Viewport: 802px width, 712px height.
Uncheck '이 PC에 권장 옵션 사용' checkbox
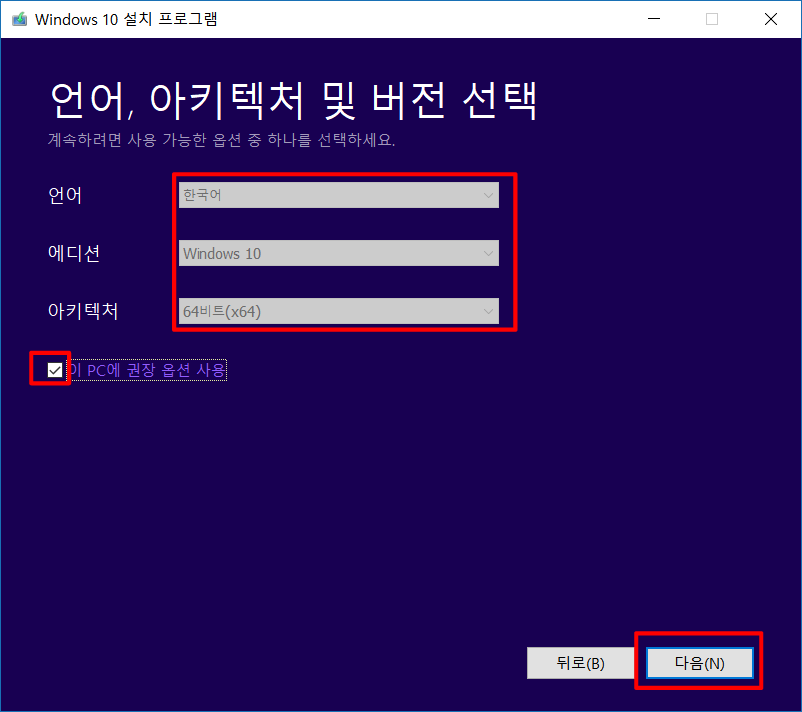pos(55,370)
